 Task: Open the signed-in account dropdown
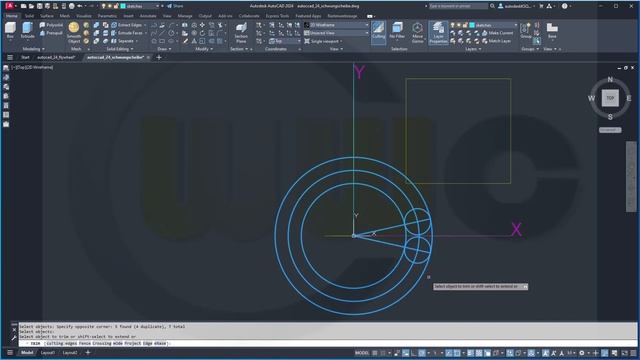(x=517, y=6)
